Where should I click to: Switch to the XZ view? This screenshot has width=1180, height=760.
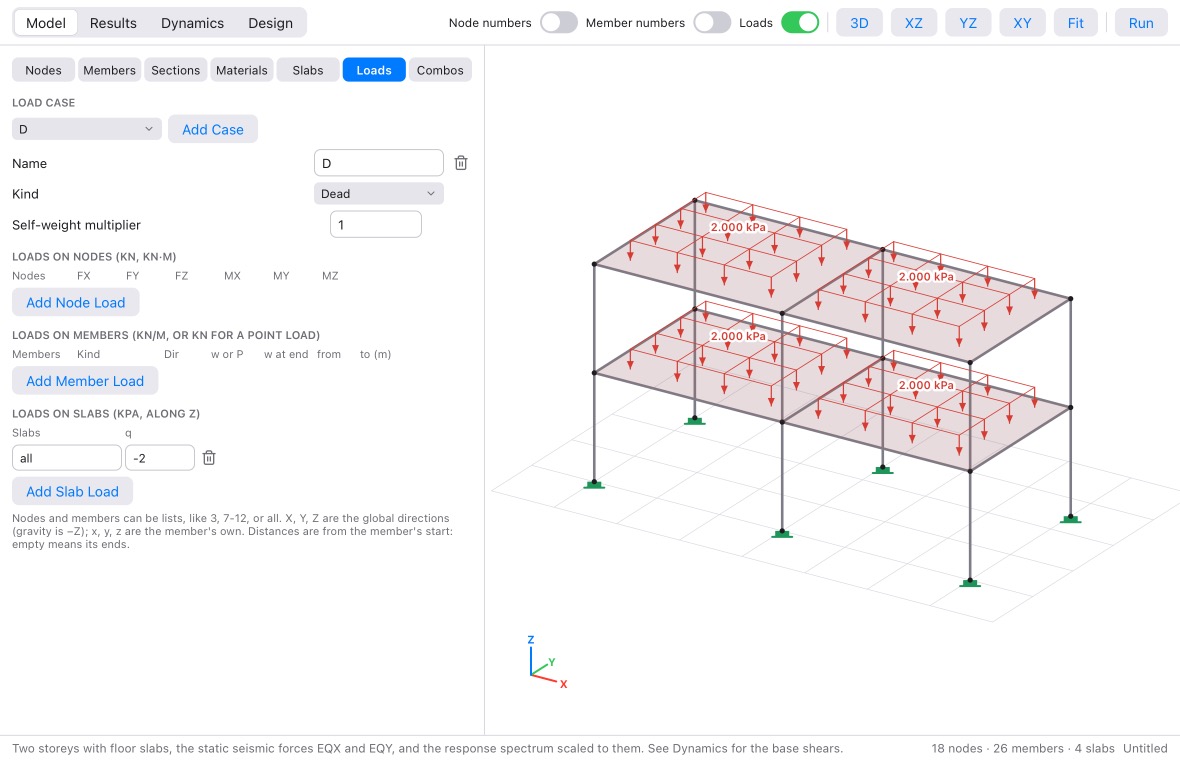914,23
